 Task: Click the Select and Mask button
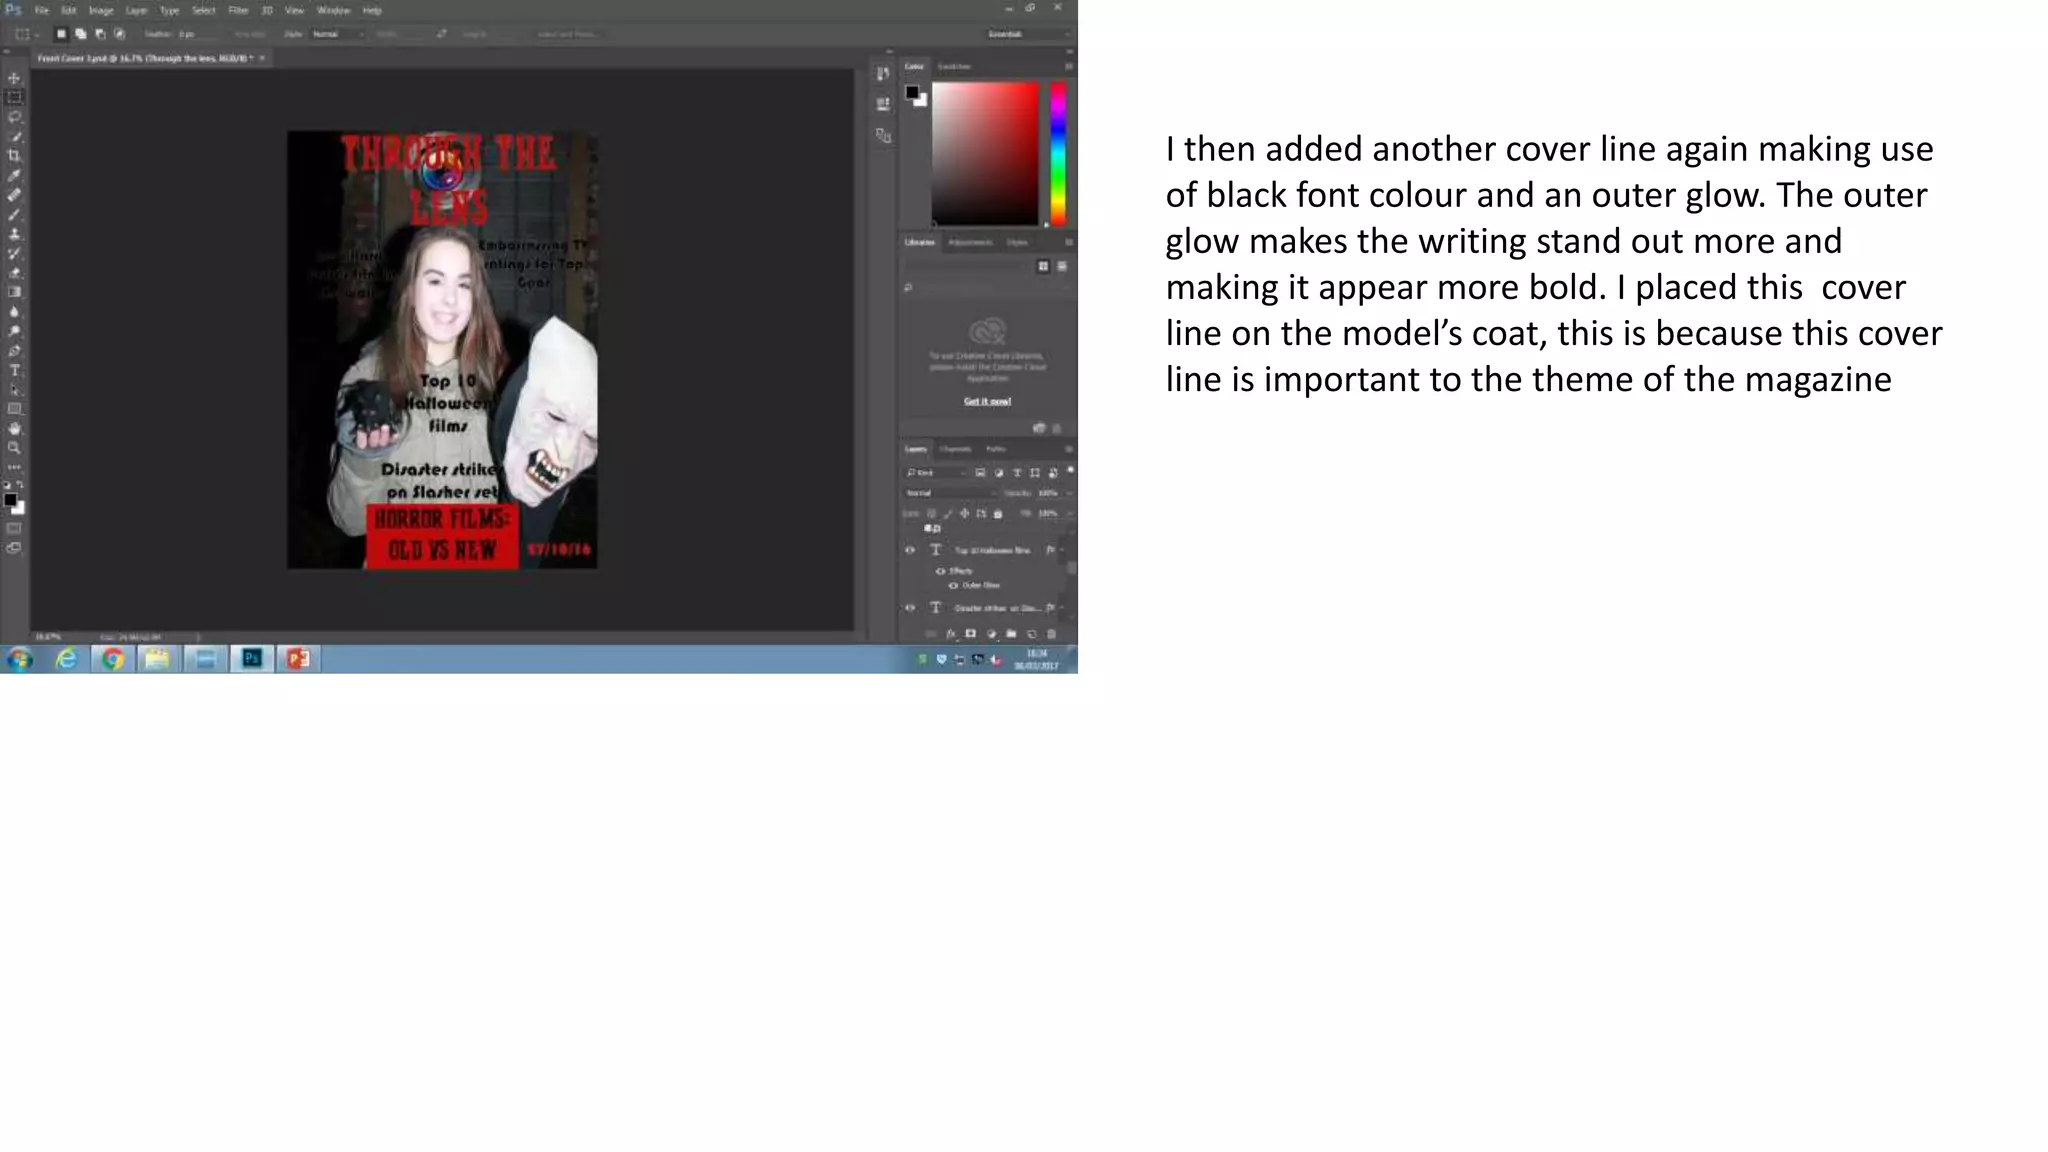pyautogui.click(x=568, y=34)
